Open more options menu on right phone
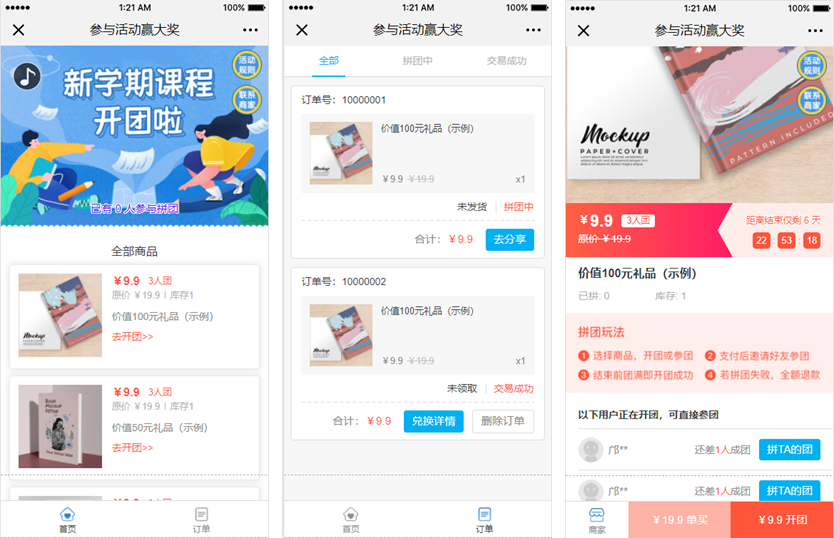834x538 pixels. point(815,30)
